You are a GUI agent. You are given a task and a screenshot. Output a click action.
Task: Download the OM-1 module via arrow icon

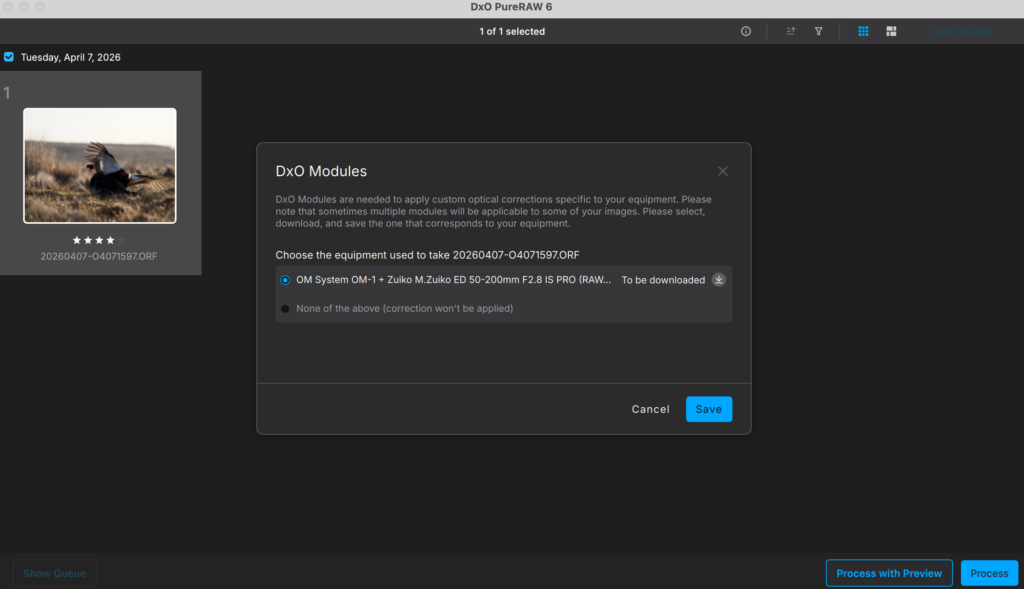[718, 279]
